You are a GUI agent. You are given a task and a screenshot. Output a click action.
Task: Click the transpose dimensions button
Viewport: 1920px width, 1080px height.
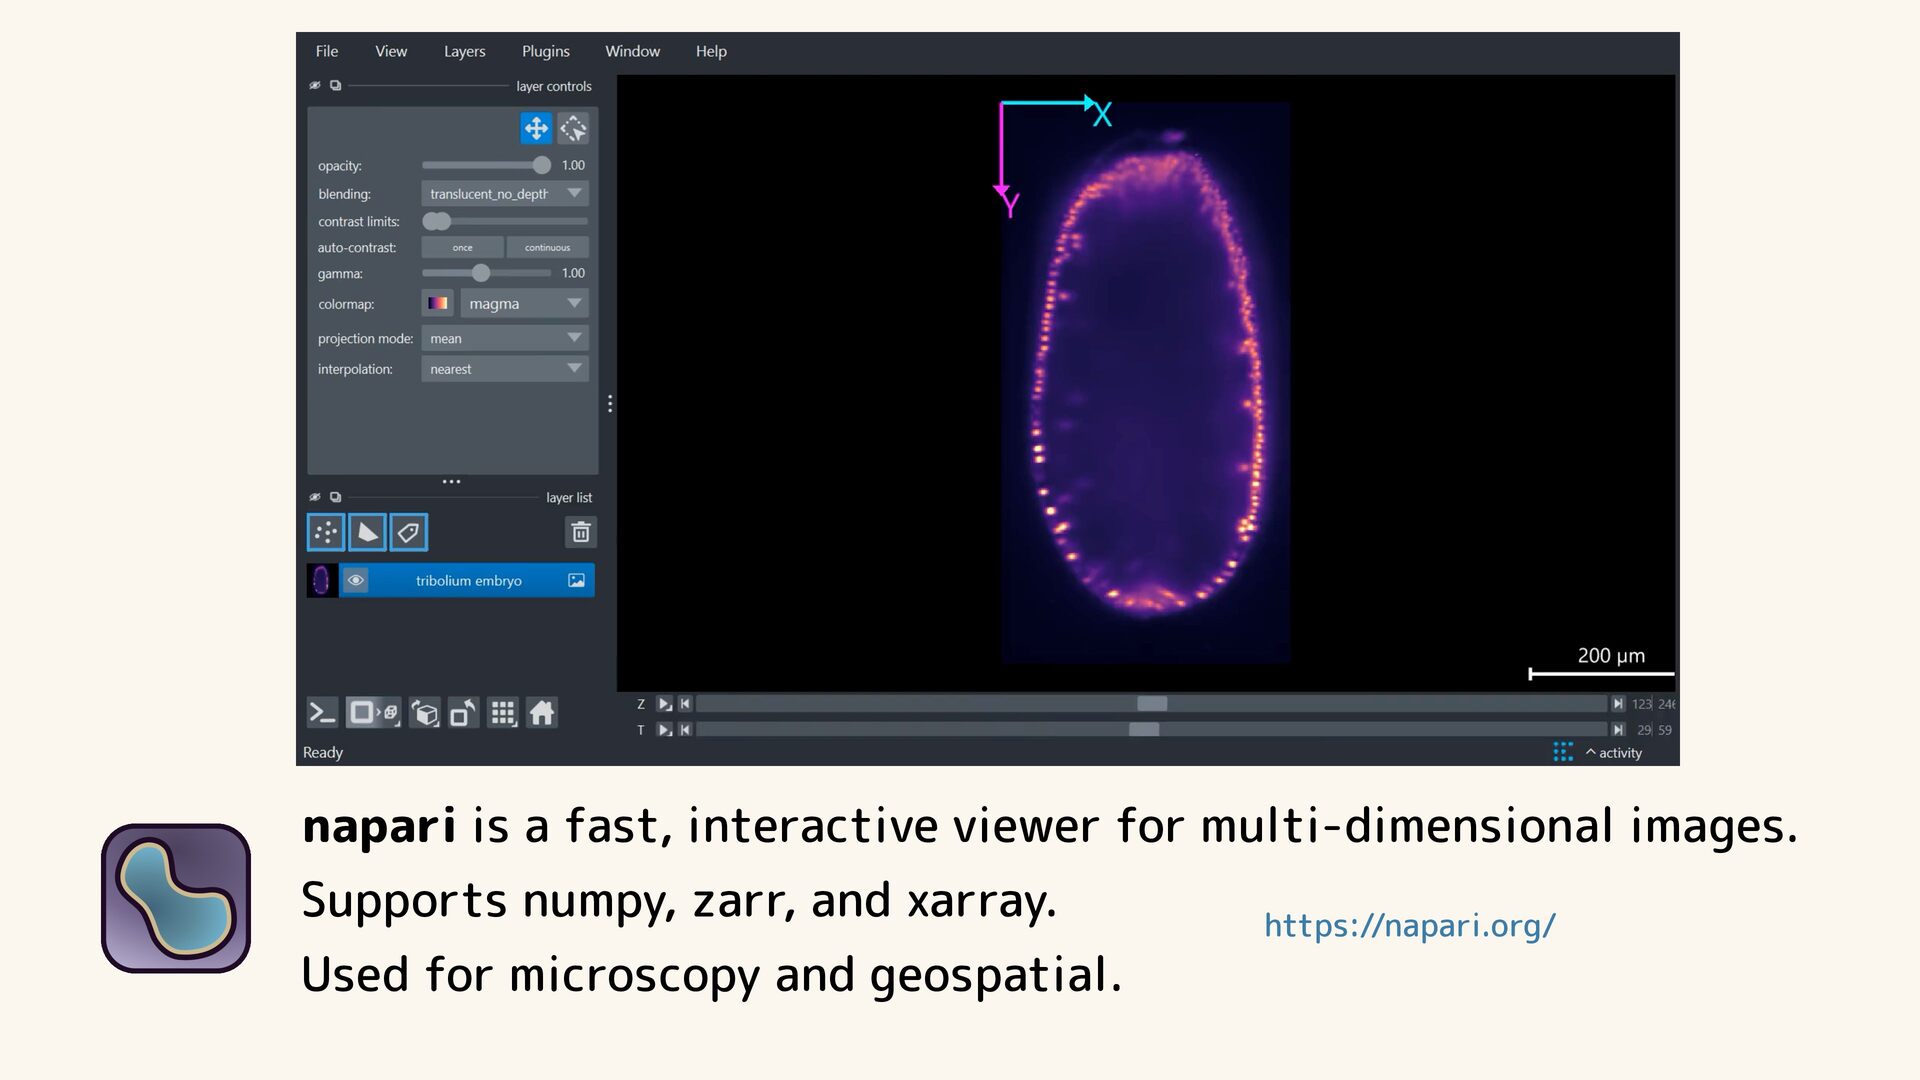(x=463, y=713)
